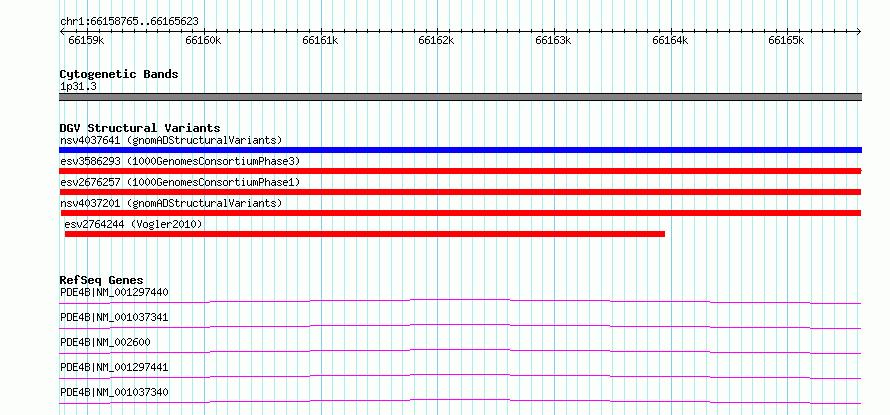Click the chr1:66158765..66165623 coordinate label
The image size is (890, 415).
[x=129, y=22]
